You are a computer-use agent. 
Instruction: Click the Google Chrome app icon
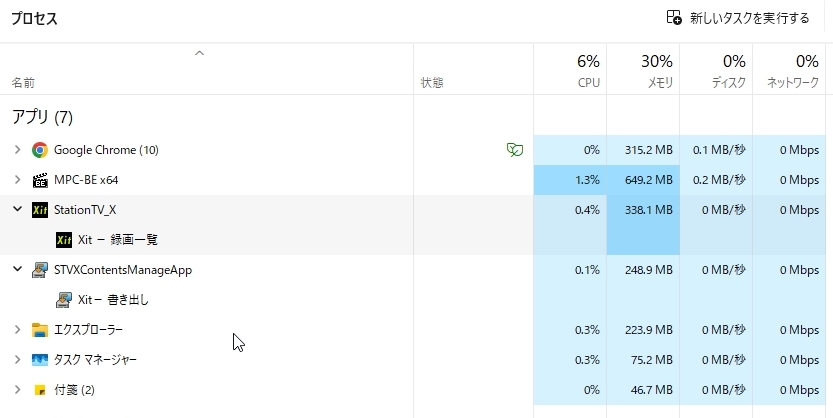point(40,150)
